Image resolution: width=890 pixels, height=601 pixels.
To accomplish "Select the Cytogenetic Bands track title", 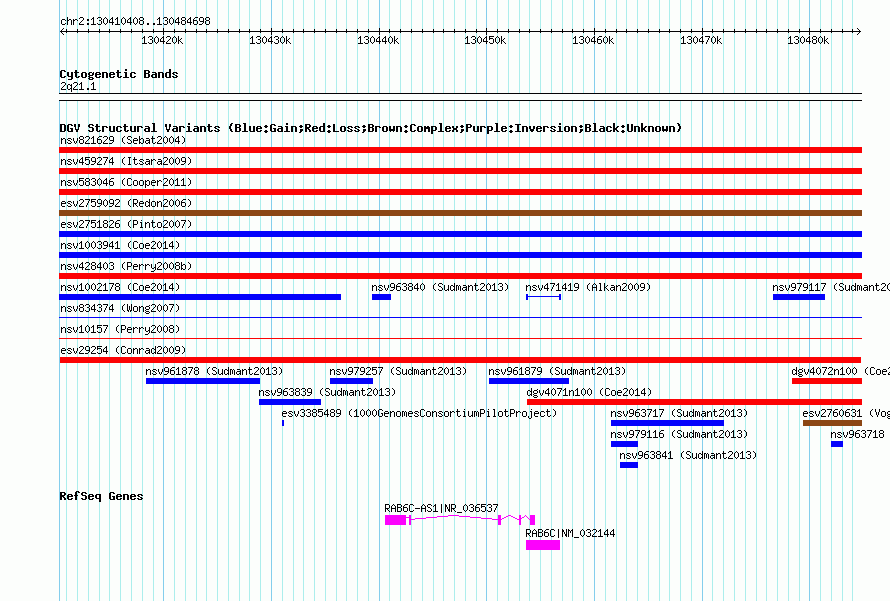I will click(x=119, y=74).
